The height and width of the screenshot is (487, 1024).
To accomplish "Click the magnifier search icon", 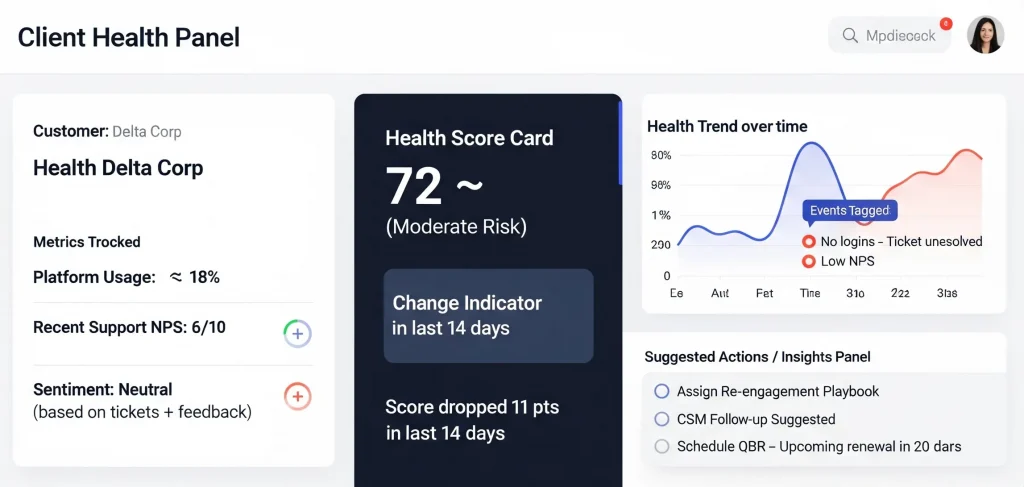I will (x=850, y=36).
